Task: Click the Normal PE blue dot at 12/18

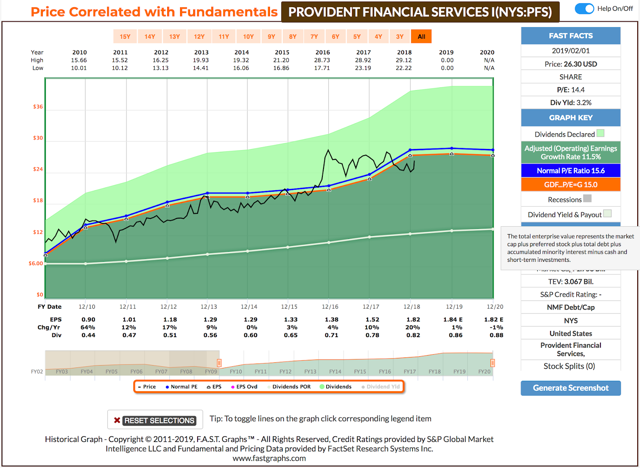Action: click(x=410, y=150)
